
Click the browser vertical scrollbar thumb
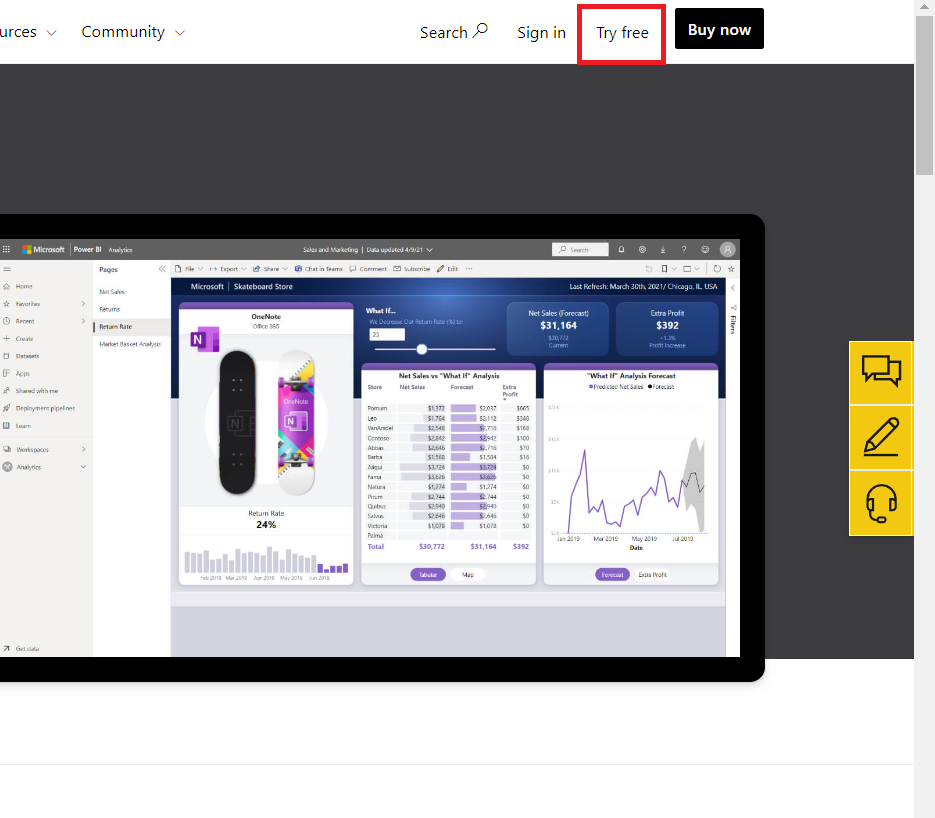[925, 95]
